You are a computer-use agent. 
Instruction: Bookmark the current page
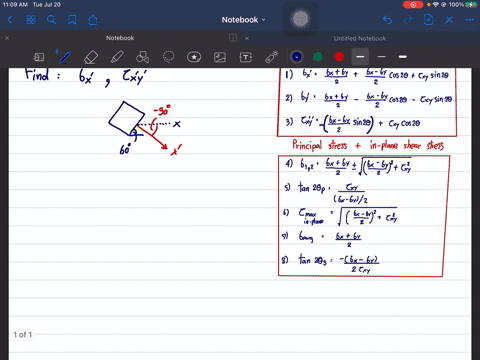[x=72, y=20]
